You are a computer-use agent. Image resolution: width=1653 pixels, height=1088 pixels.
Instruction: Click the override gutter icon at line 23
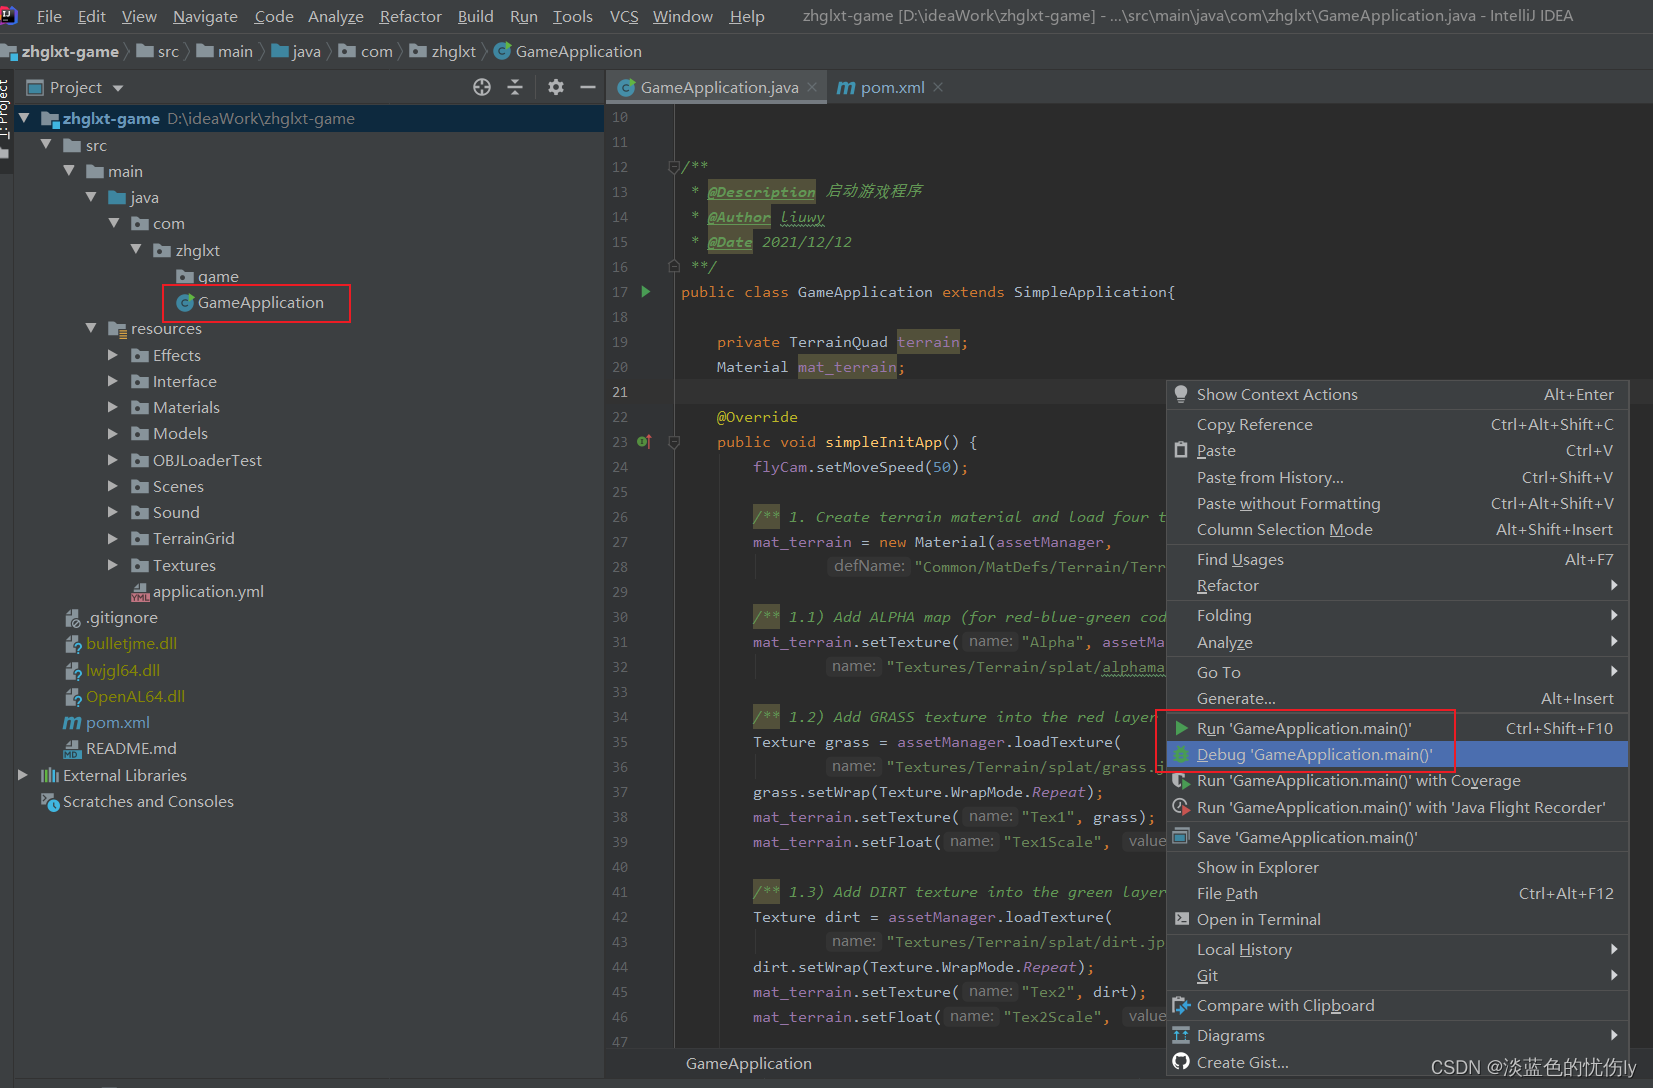pos(644,442)
